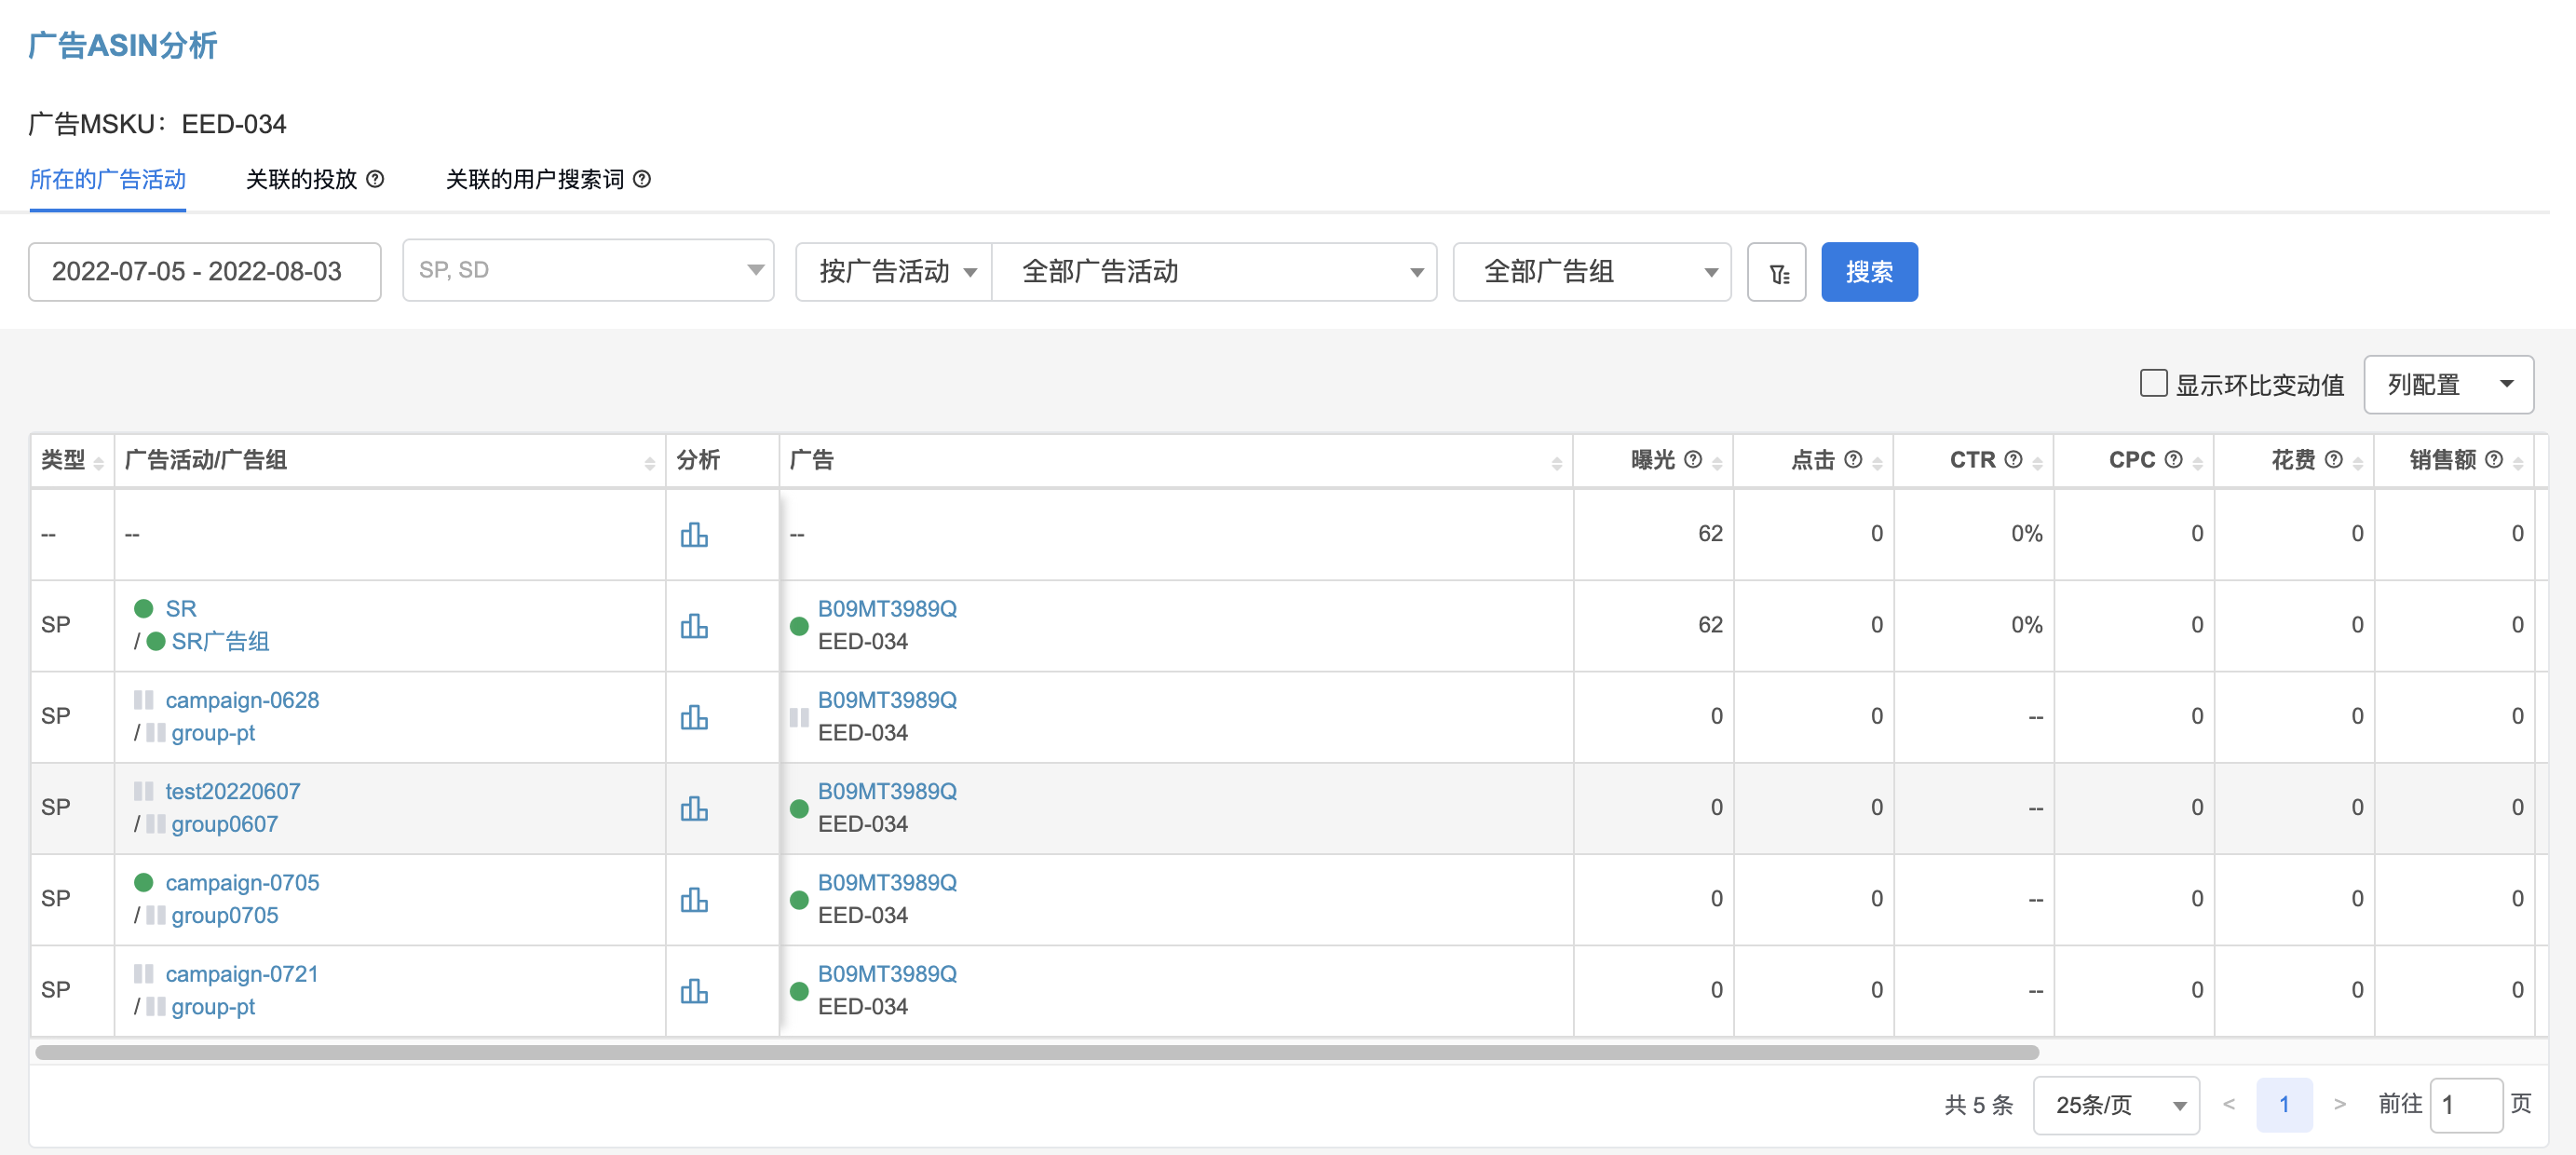Open the SP, SD ad type dropdown
Screen dimensions: 2576x1155
pyautogui.click(x=588, y=270)
